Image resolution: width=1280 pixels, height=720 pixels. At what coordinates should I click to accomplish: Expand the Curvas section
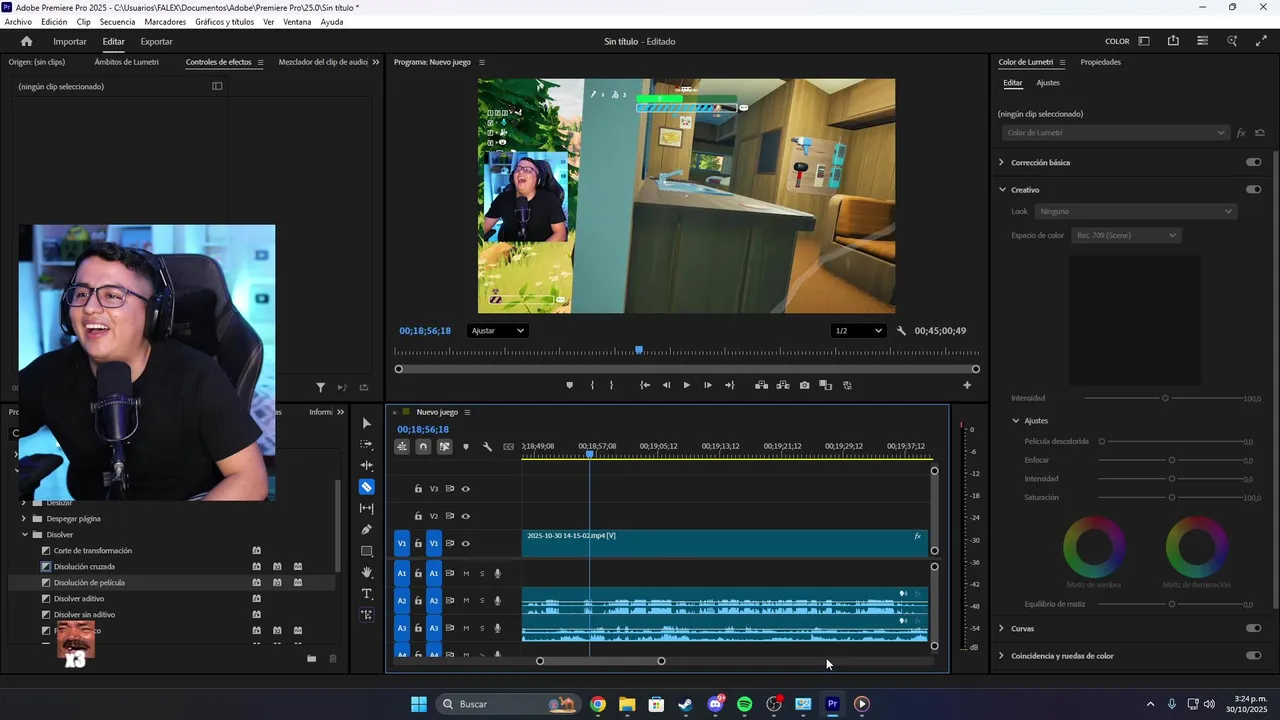click(1002, 629)
